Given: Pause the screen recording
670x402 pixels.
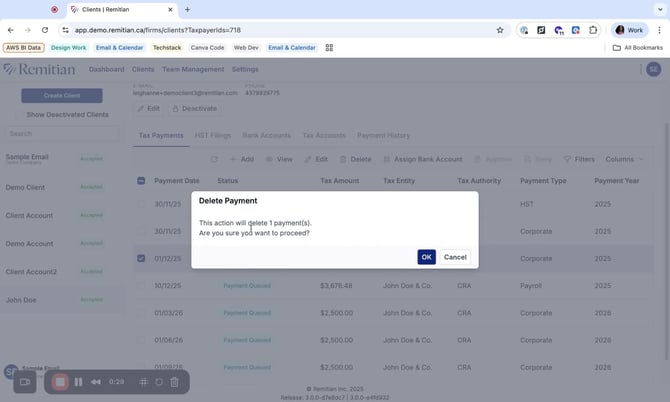Looking at the screenshot, I should [78, 382].
